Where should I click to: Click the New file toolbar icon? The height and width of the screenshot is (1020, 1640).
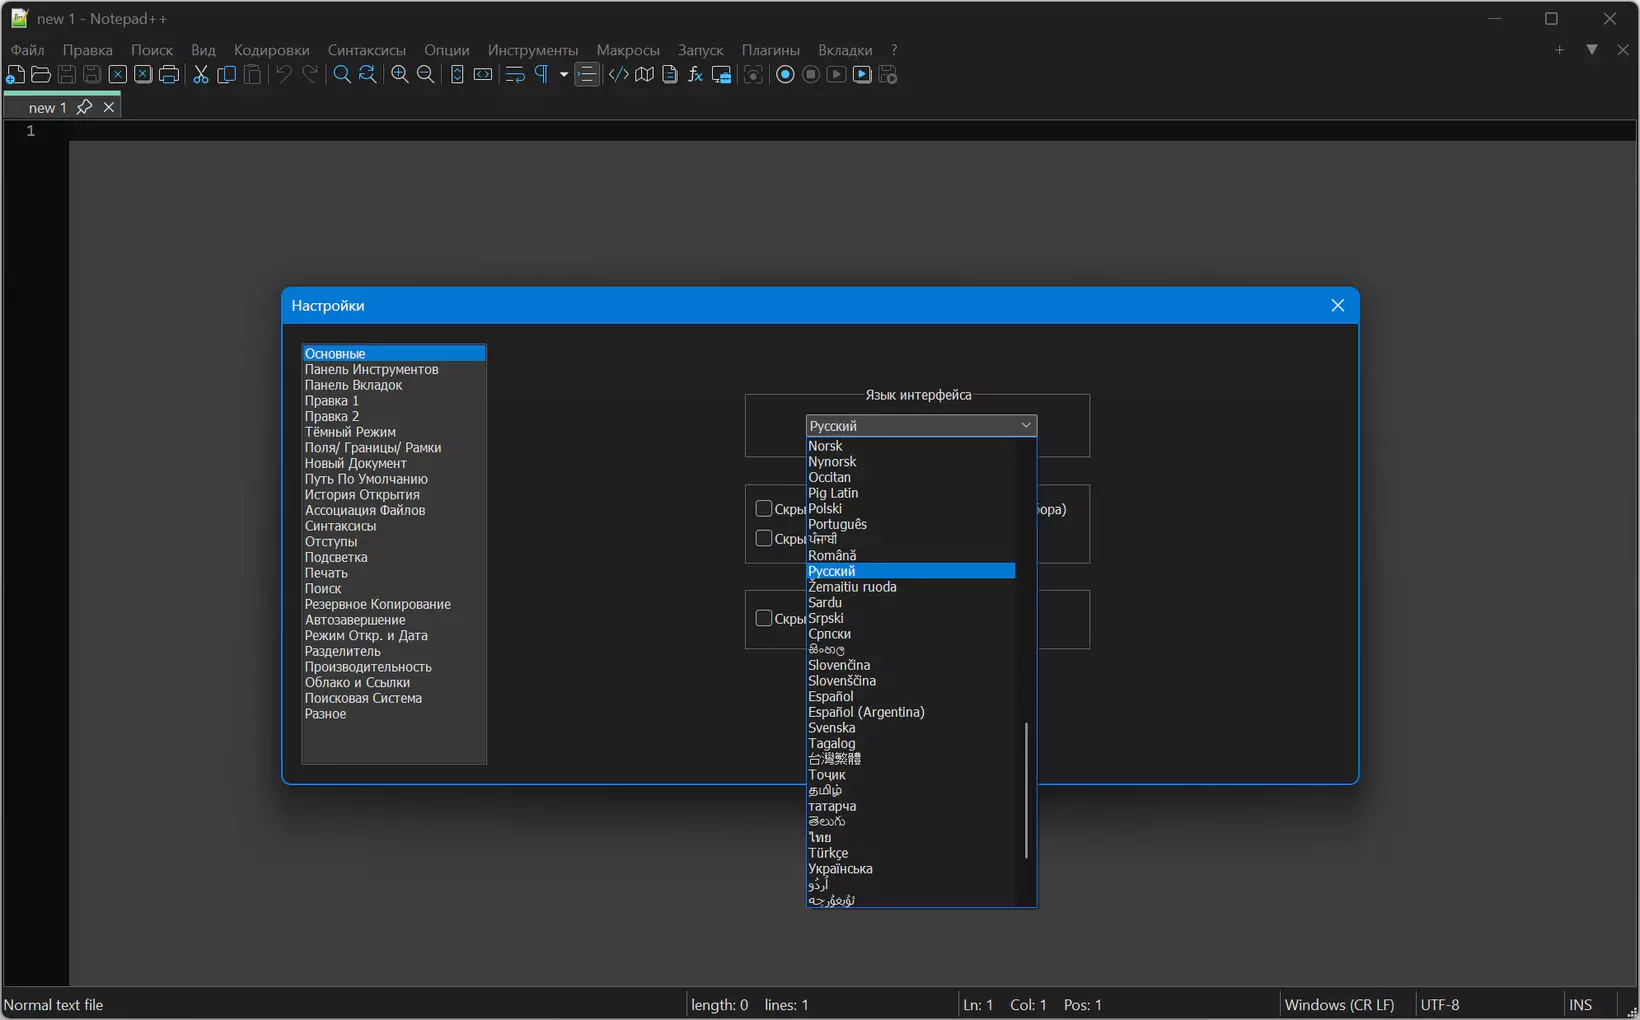coord(16,75)
